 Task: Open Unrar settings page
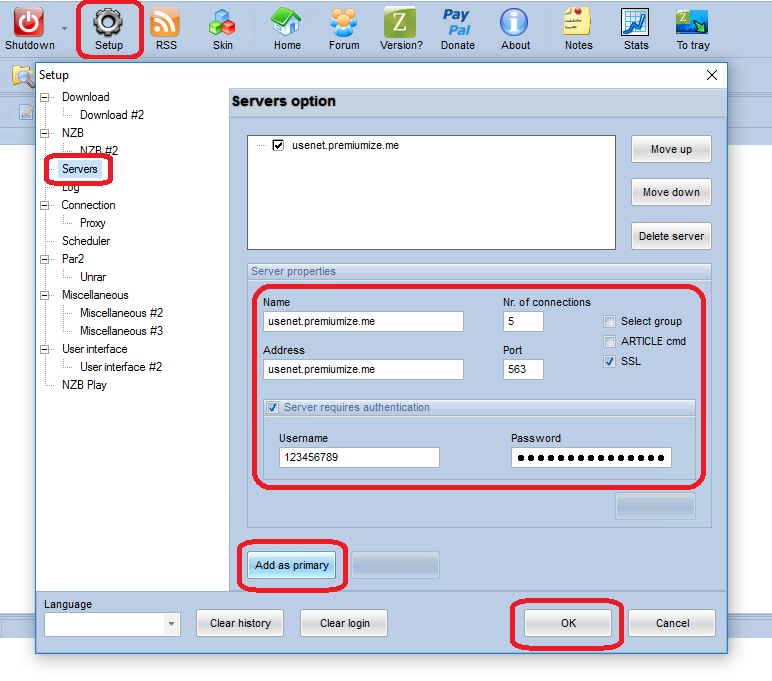[x=93, y=277]
